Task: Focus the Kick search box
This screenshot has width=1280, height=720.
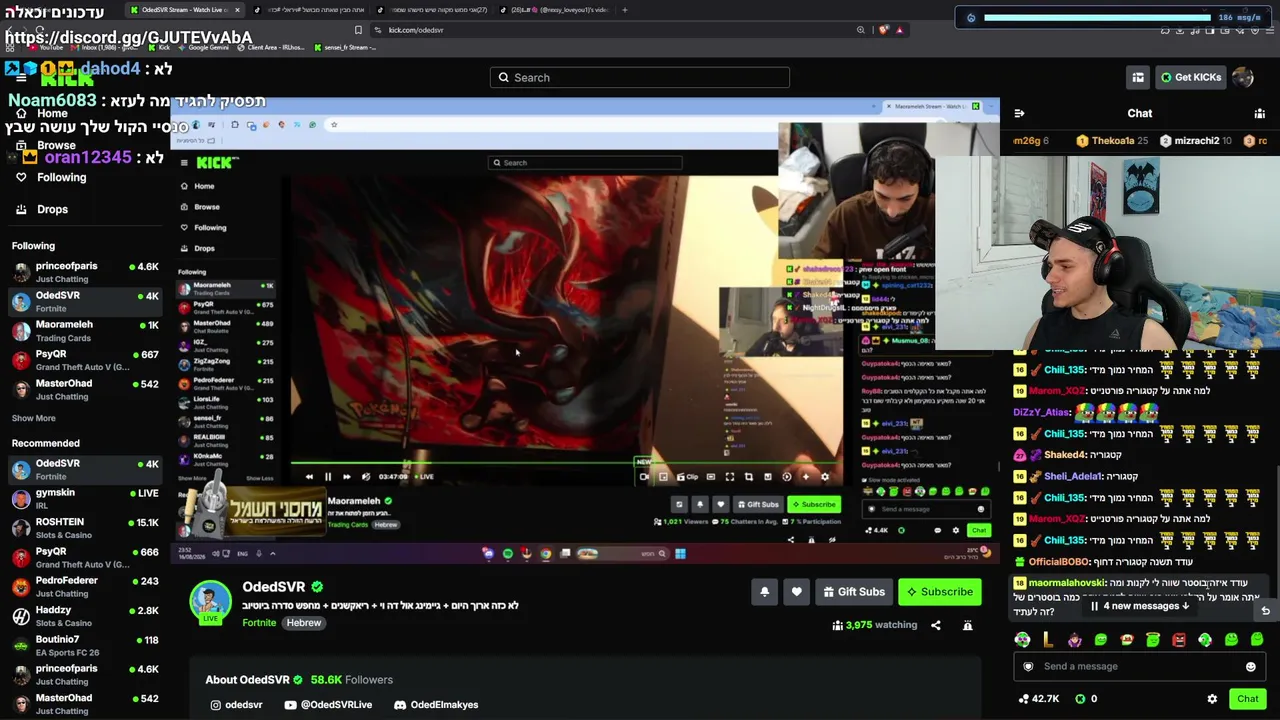Action: (640, 77)
